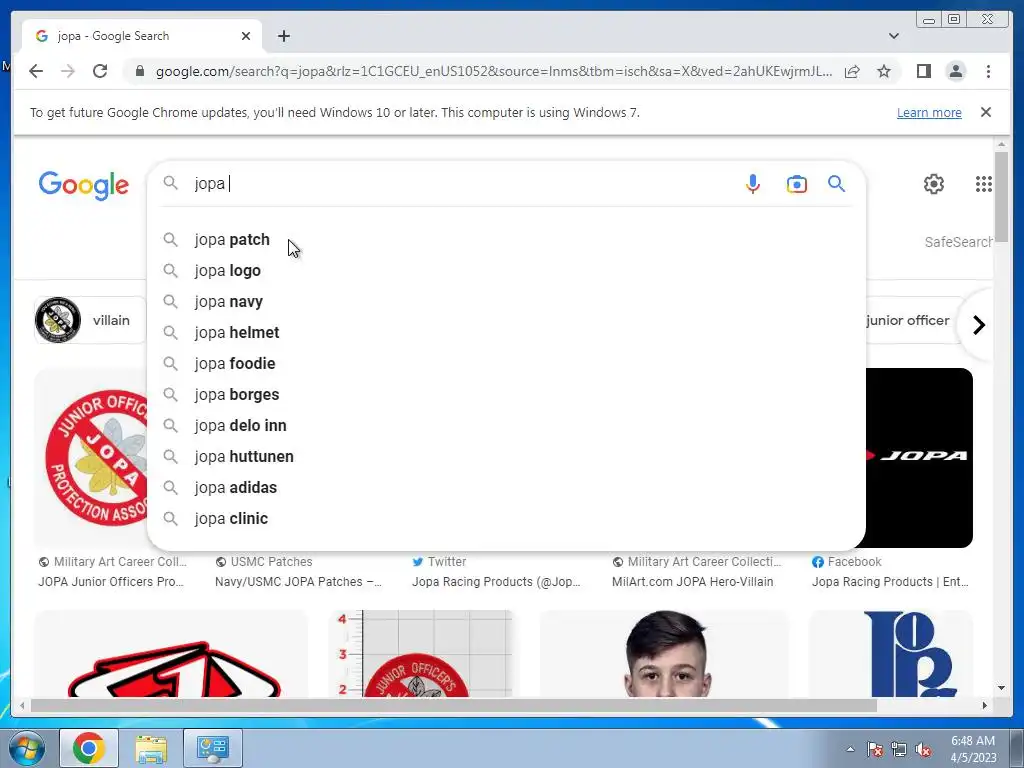Bookmark this tab with the star icon
This screenshot has height=768, width=1024.
[884, 71]
